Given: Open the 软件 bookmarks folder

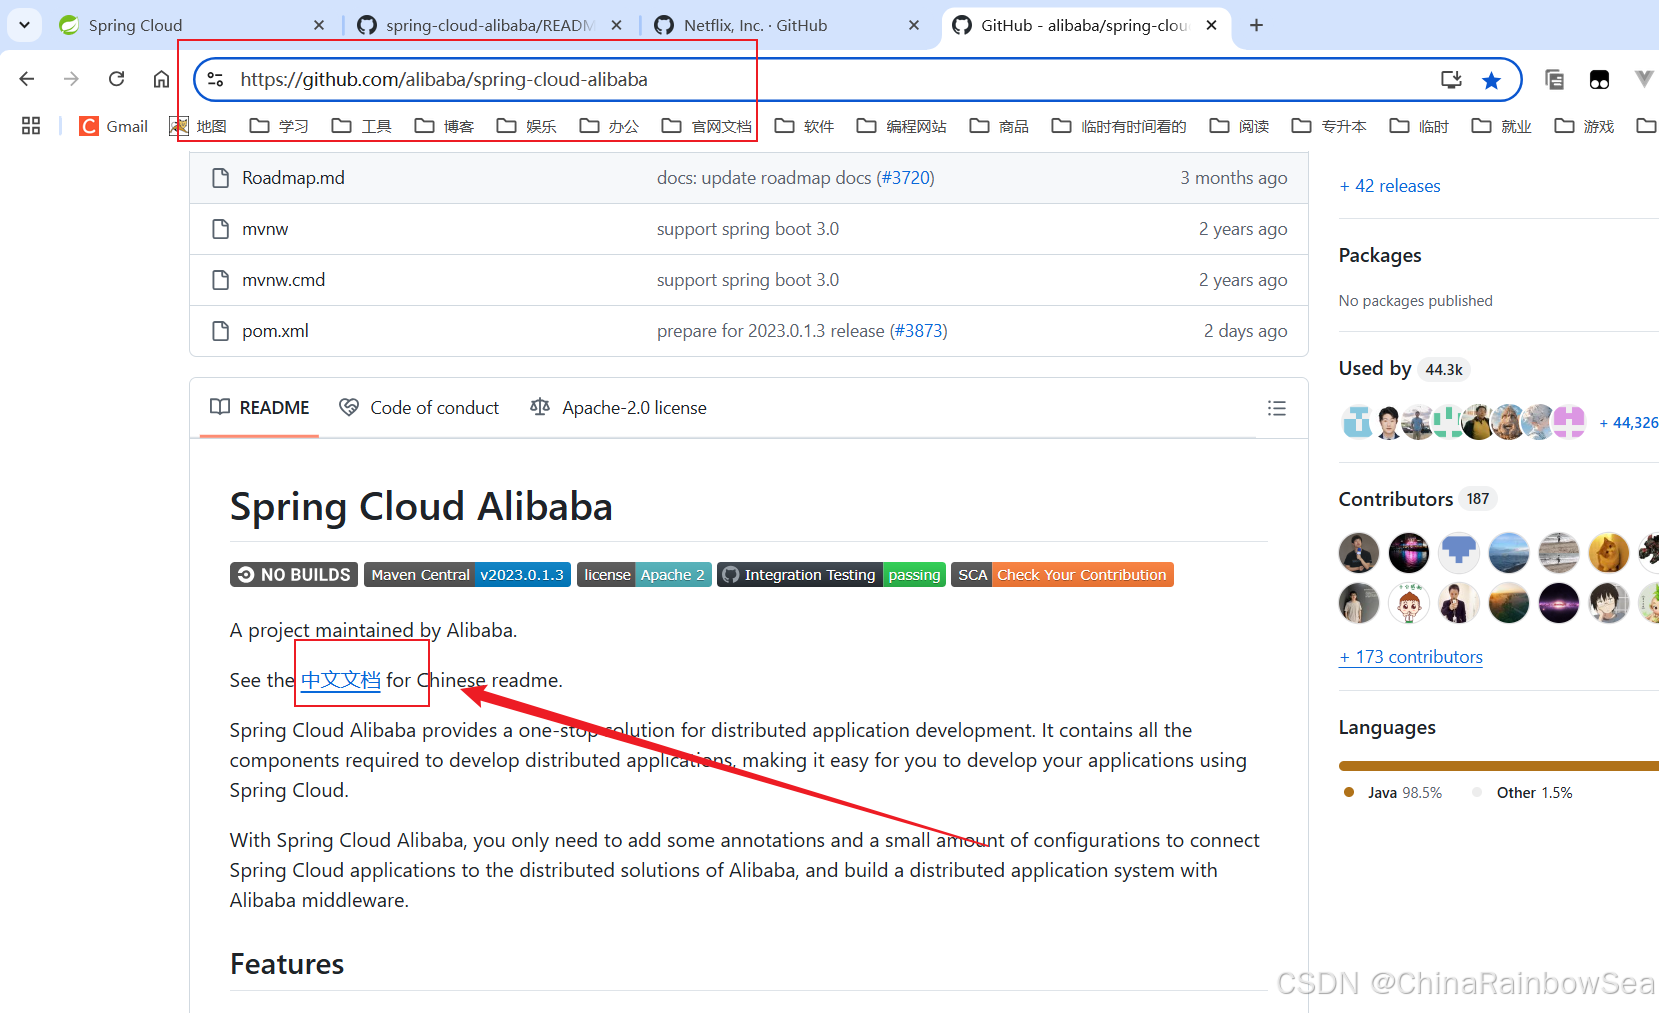Looking at the screenshot, I should coord(805,126).
